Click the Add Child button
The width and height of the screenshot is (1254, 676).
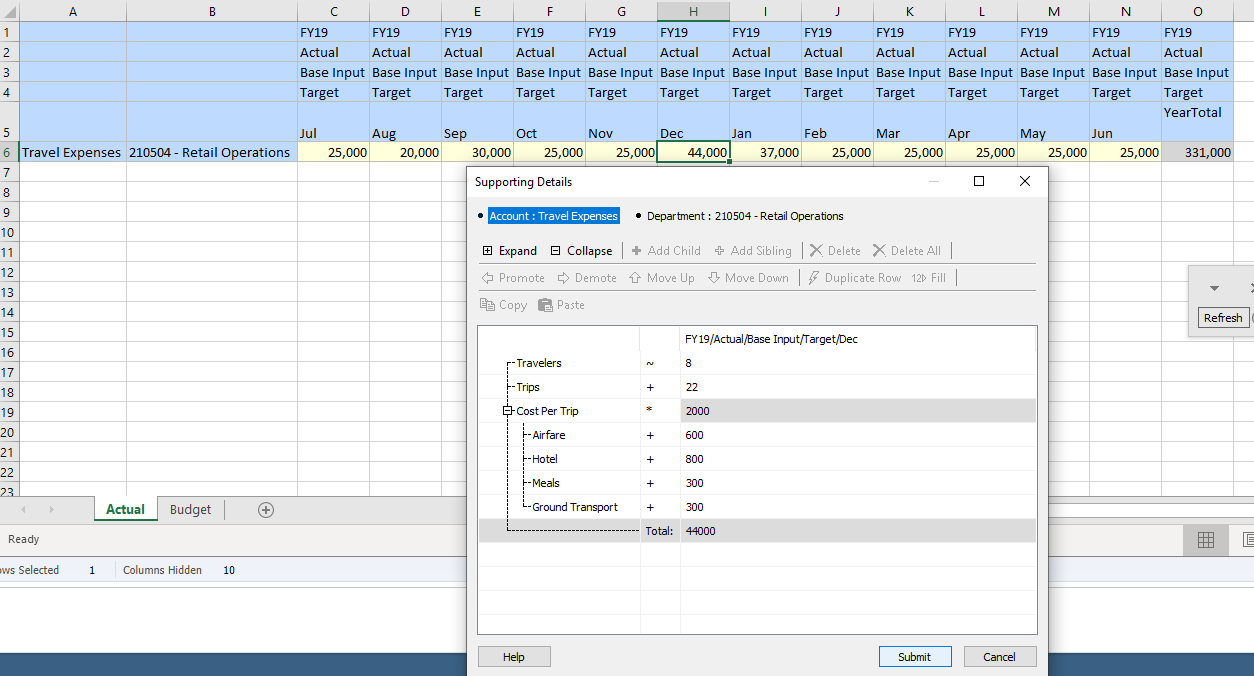666,251
